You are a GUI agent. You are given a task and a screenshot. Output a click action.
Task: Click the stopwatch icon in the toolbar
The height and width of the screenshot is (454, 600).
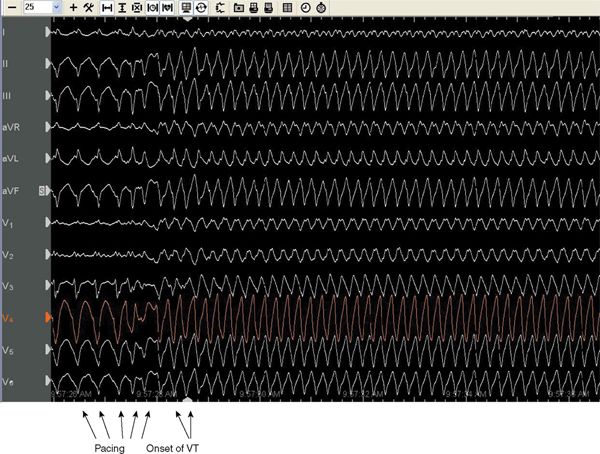point(319,7)
